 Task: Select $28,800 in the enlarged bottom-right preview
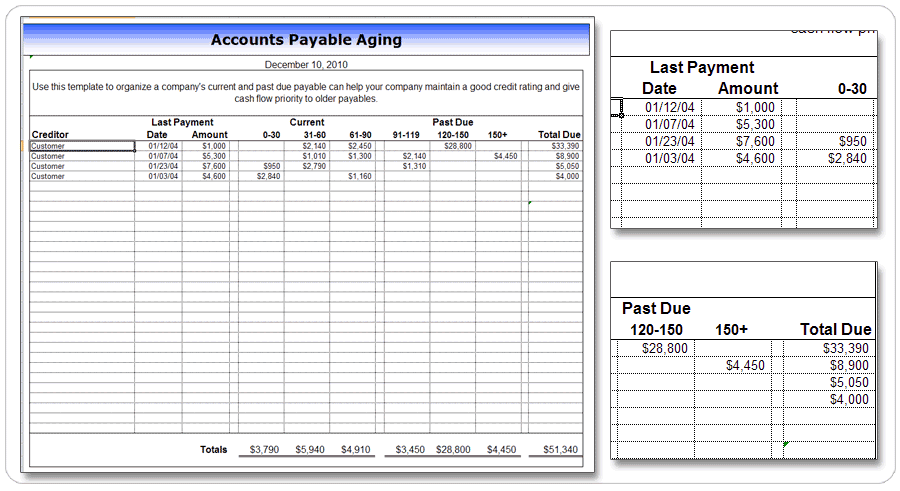pyautogui.click(x=665, y=349)
